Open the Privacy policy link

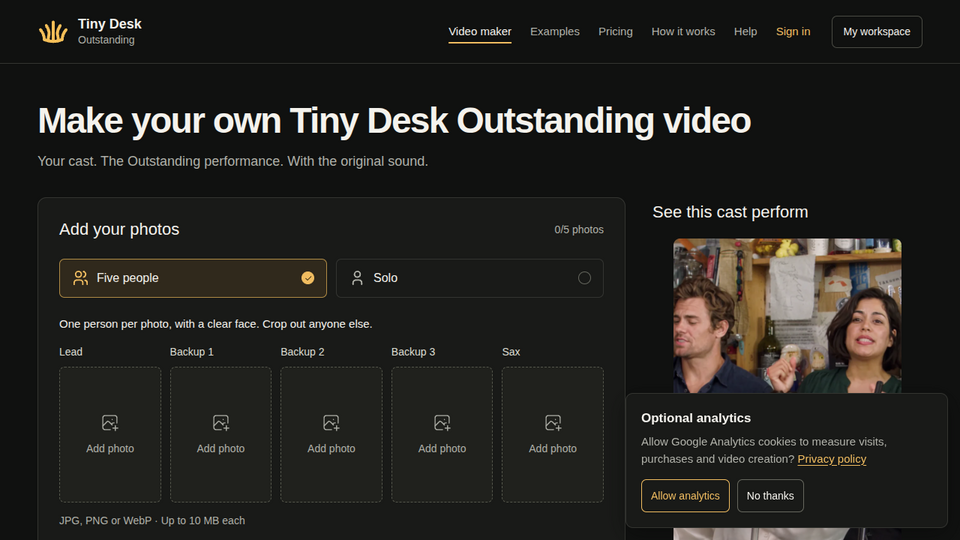click(x=831, y=459)
